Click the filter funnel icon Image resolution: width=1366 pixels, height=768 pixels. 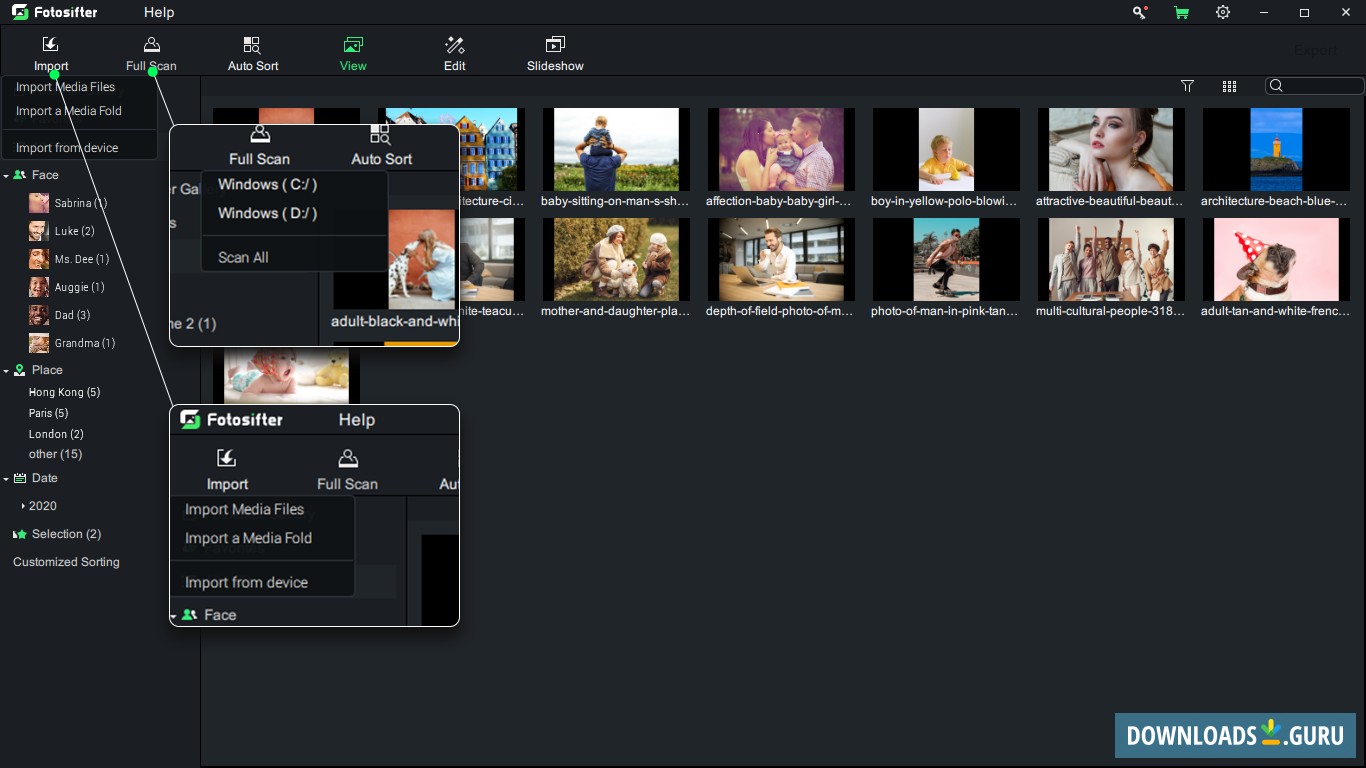pos(1187,87)
